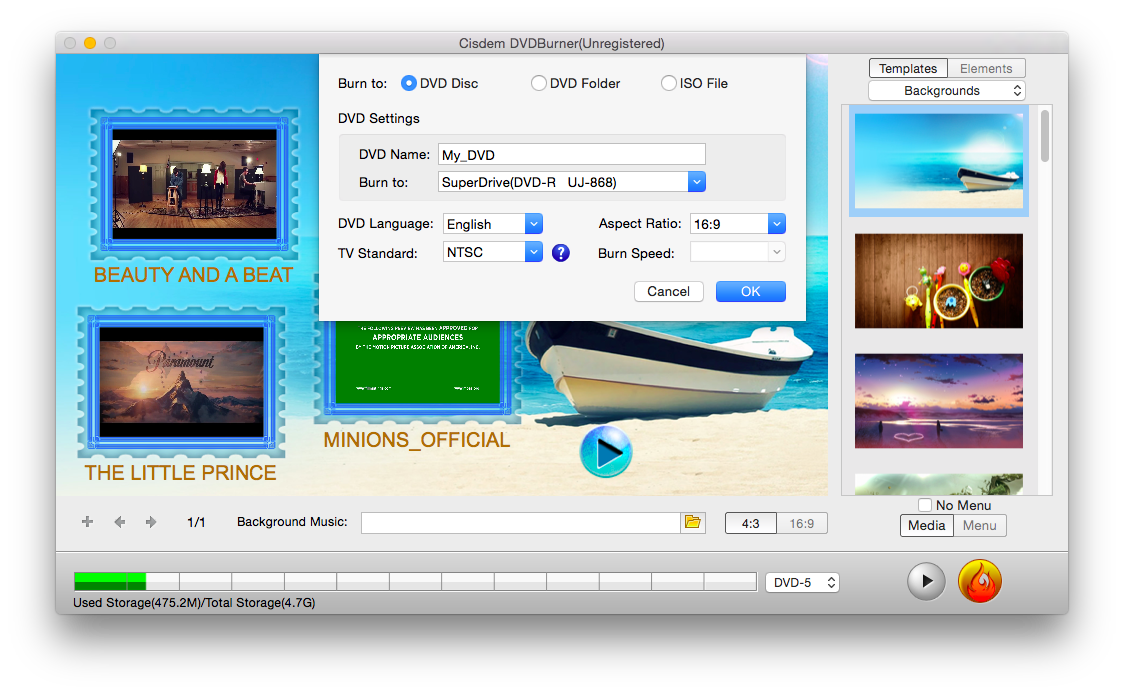Cancel the burn settings dialog

pos(668,291)
